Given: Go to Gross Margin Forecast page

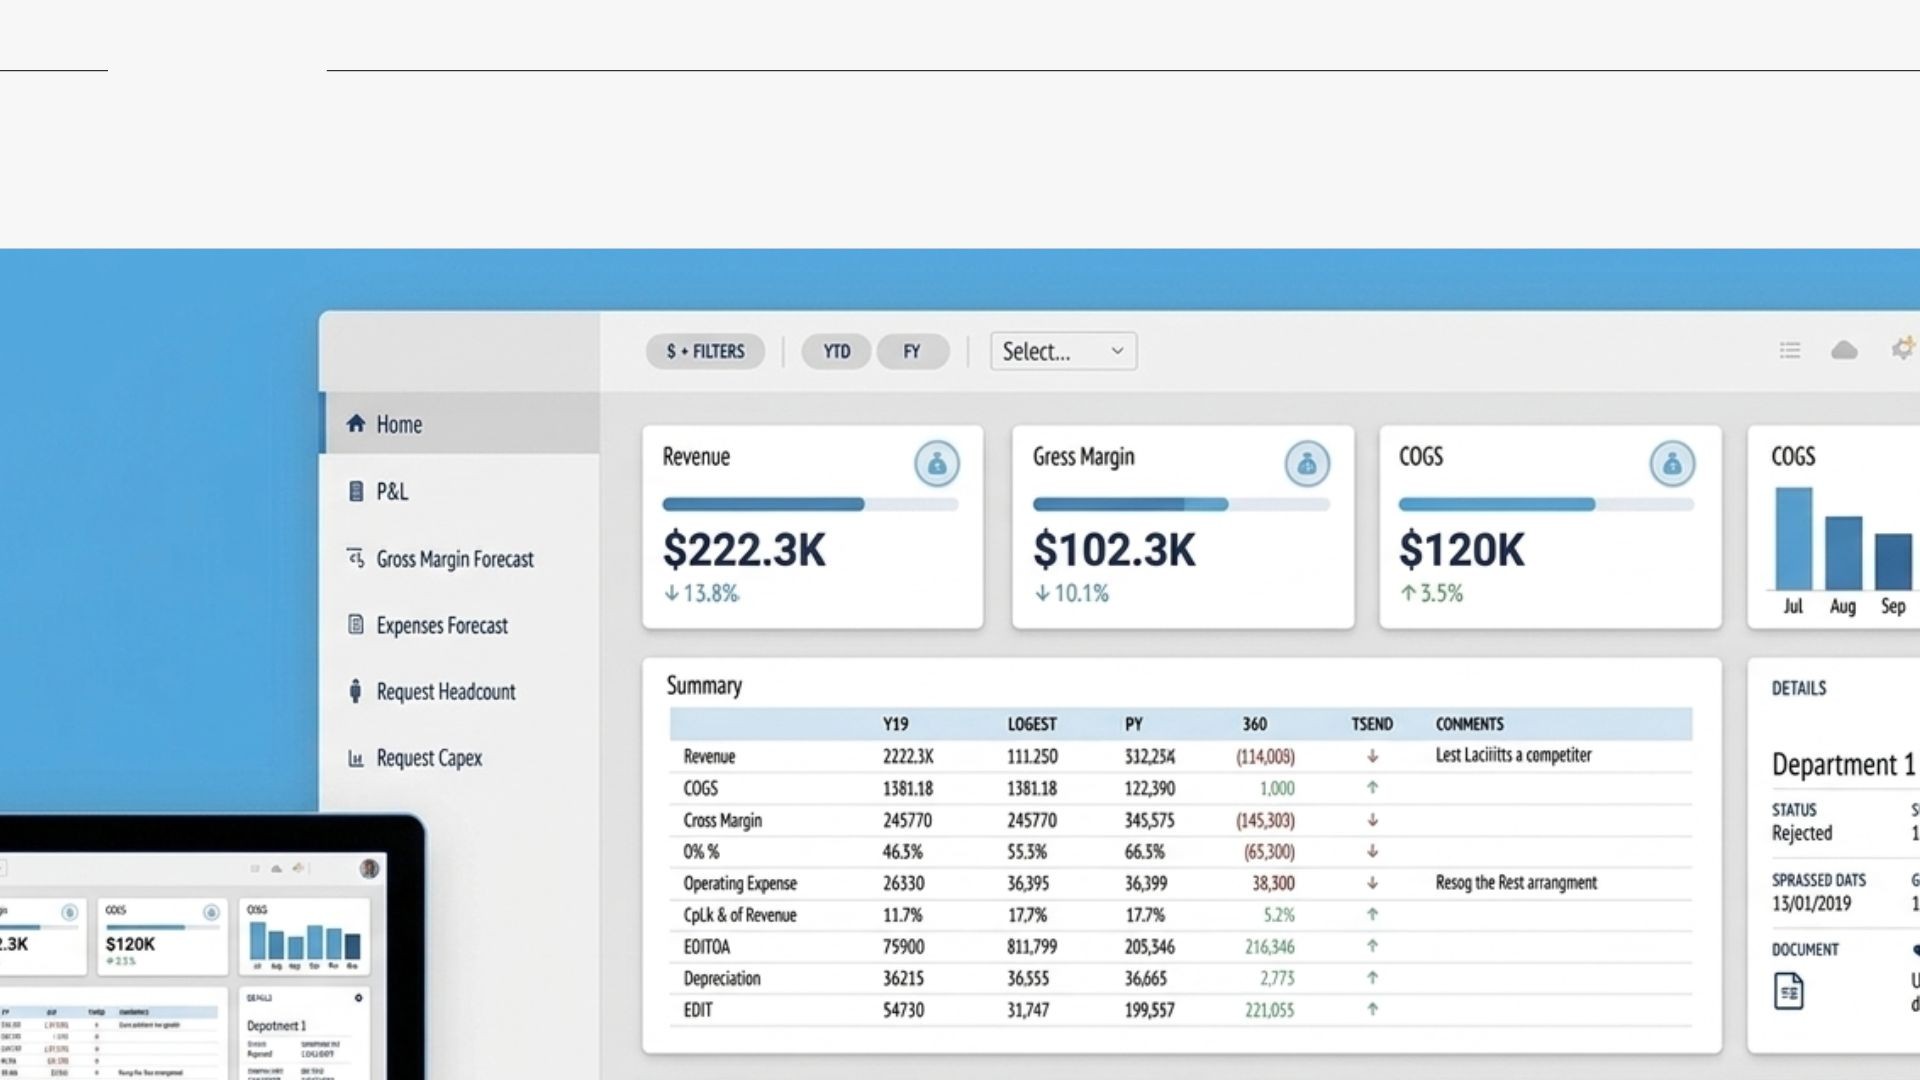Looking at the screenshot, I should 454,559.
